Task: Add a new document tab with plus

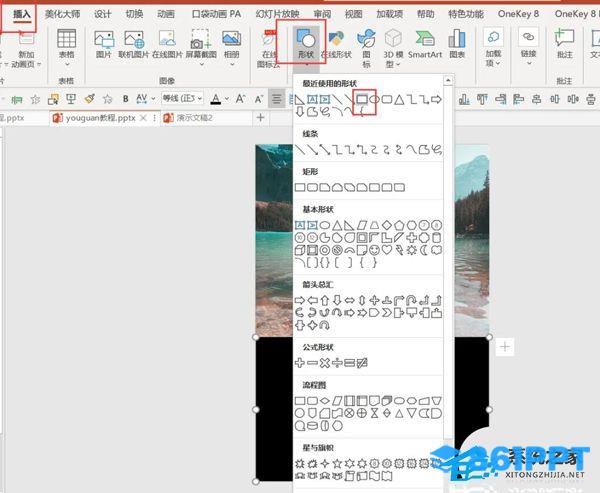Action: [x=261, y=118]
